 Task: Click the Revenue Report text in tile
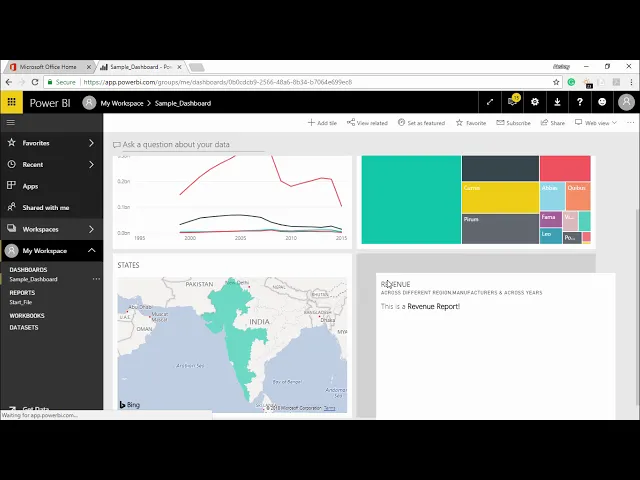[x=433, y=306]
